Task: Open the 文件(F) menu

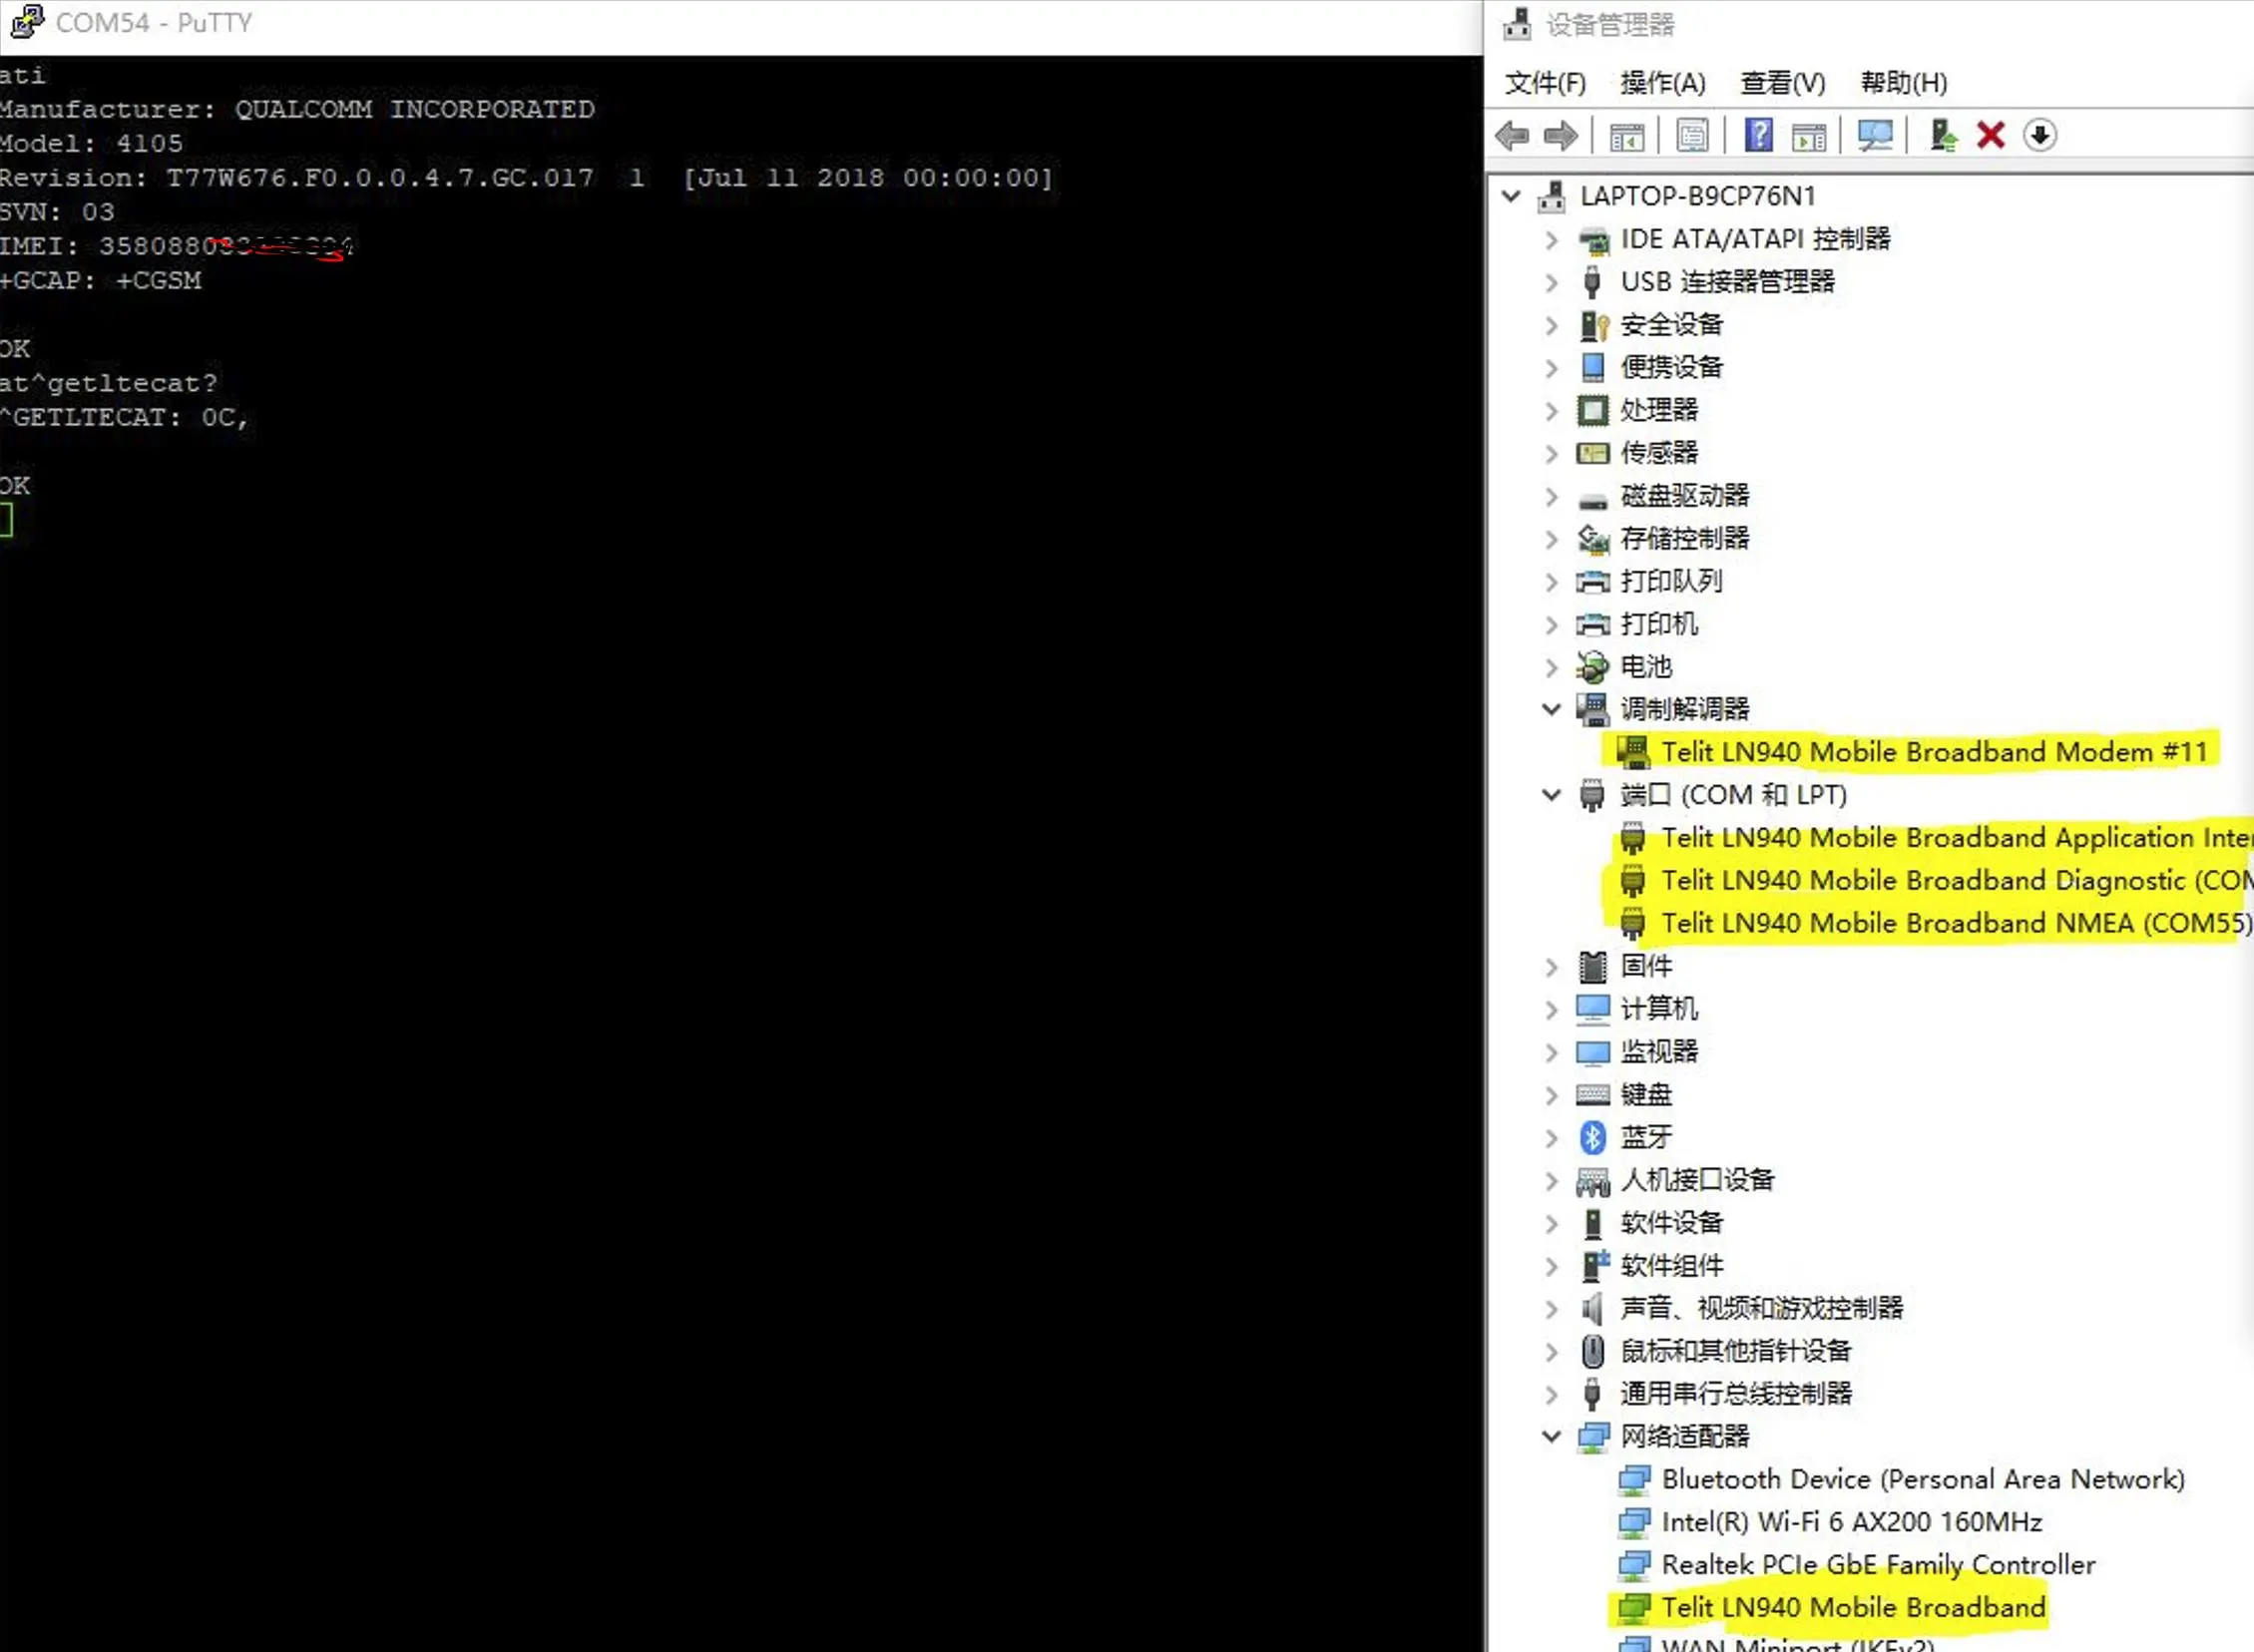Action: (x=1545, y=83)
